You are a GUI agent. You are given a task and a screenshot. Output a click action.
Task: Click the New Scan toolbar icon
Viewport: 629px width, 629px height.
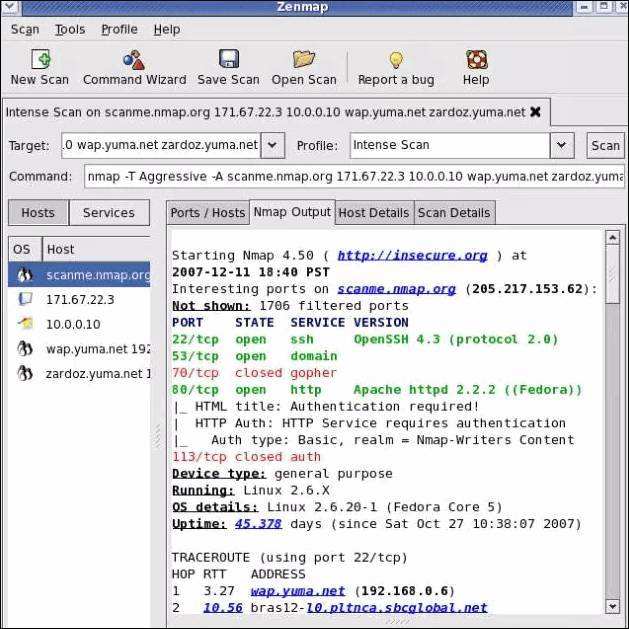click(x=41, y=59)
